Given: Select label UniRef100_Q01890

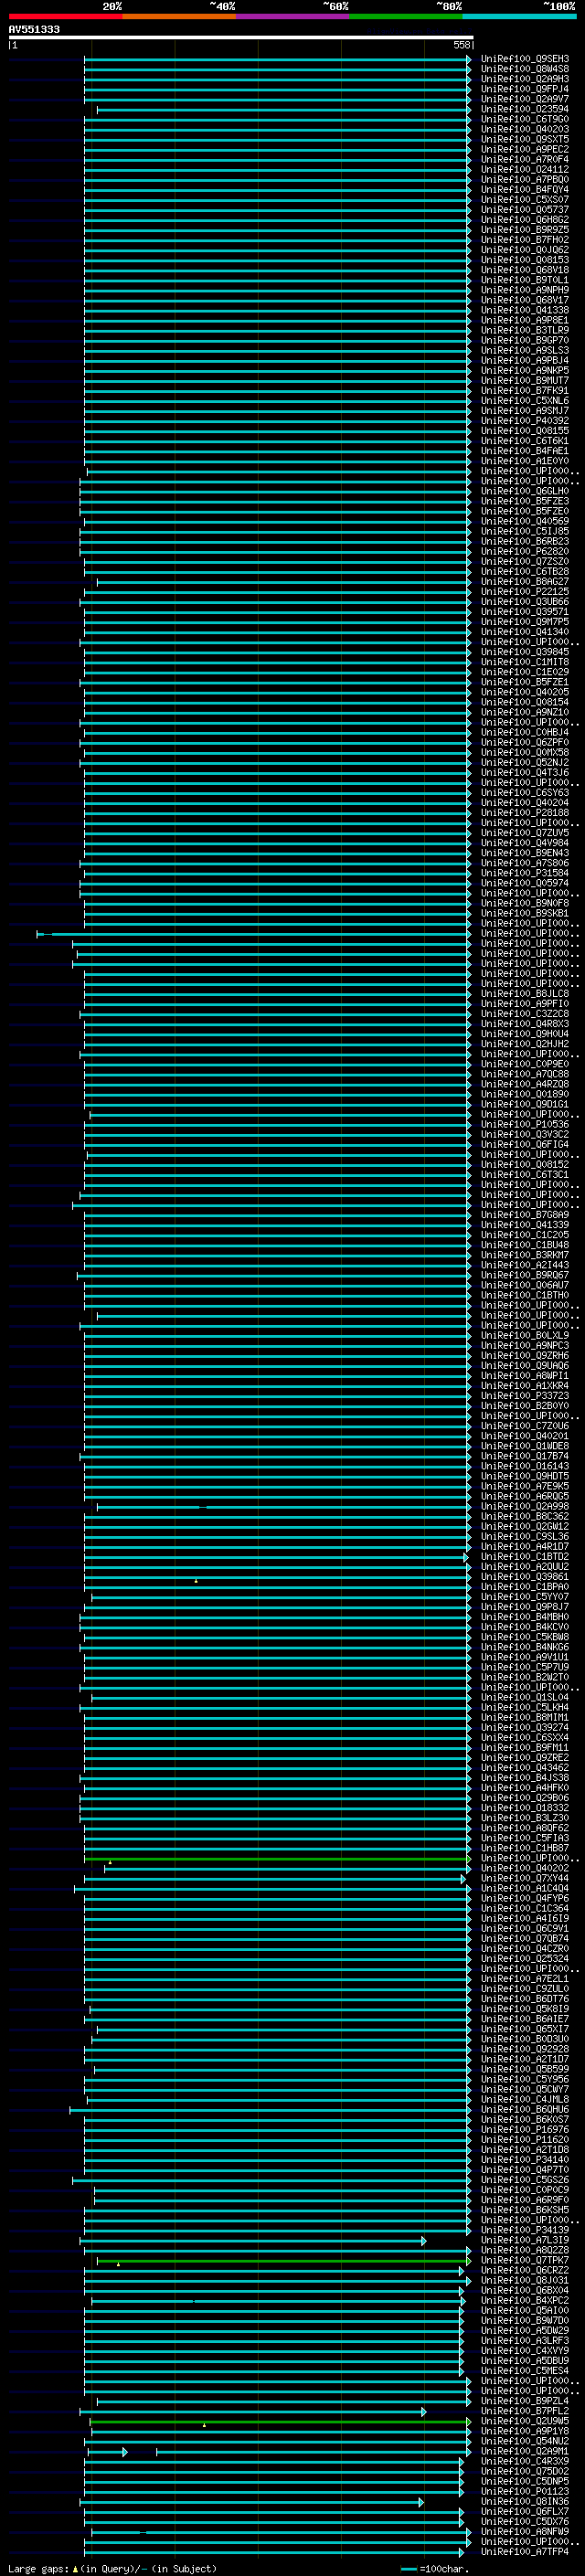Looking at the screenshot, I should point(525,1094).
